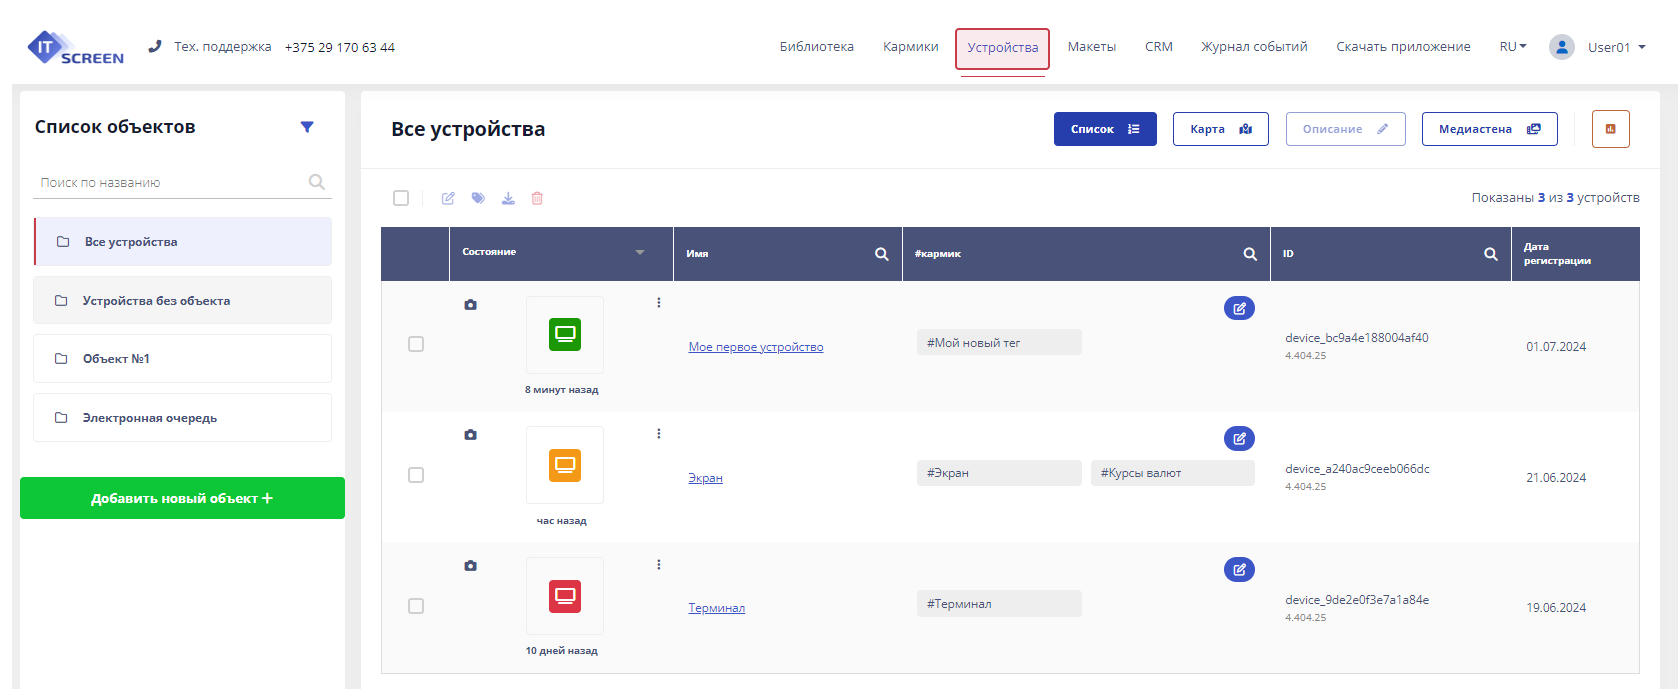Click the search icon in the Имя column

(x=882, y=254)
